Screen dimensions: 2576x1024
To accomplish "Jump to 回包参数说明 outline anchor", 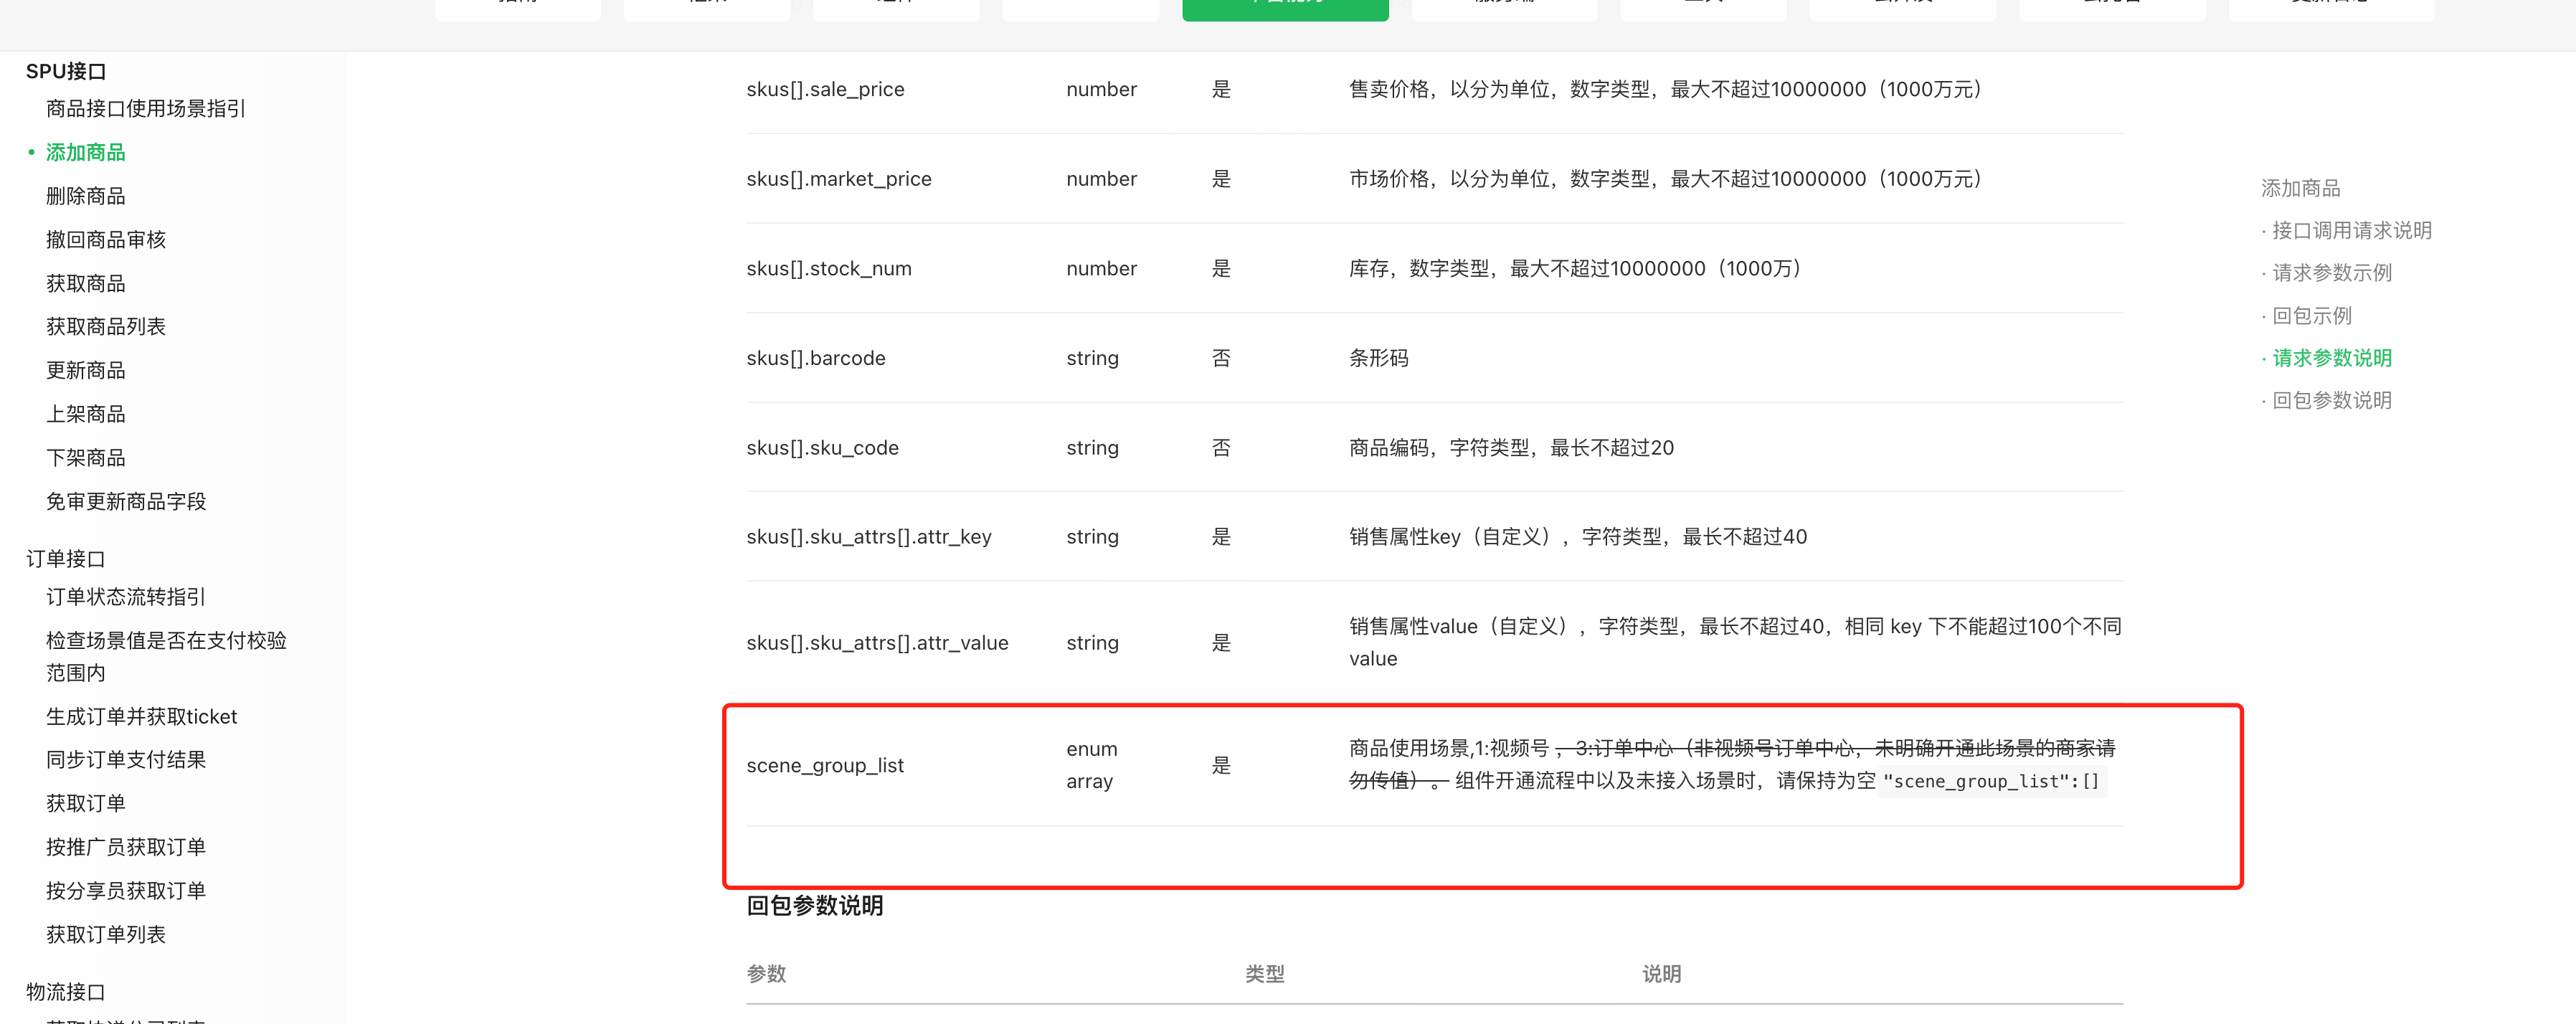I will (x=2331, y=401).
